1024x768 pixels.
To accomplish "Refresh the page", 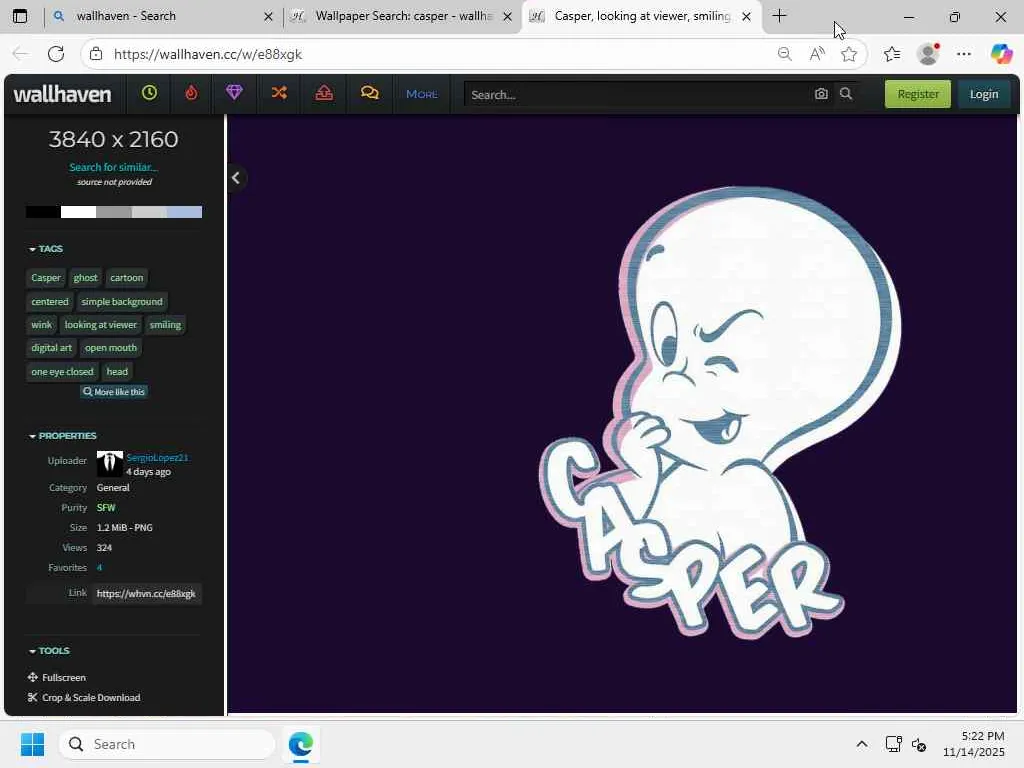I will [56, 54].
